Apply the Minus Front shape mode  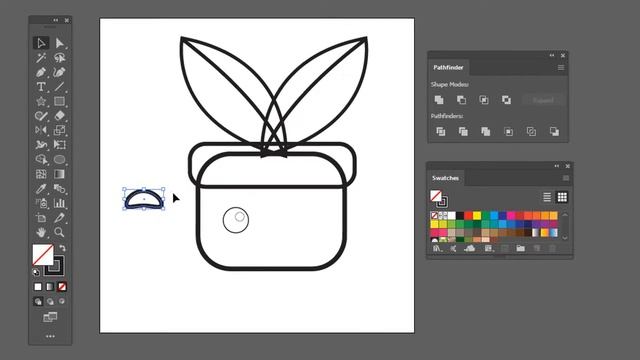pos(461,100)
